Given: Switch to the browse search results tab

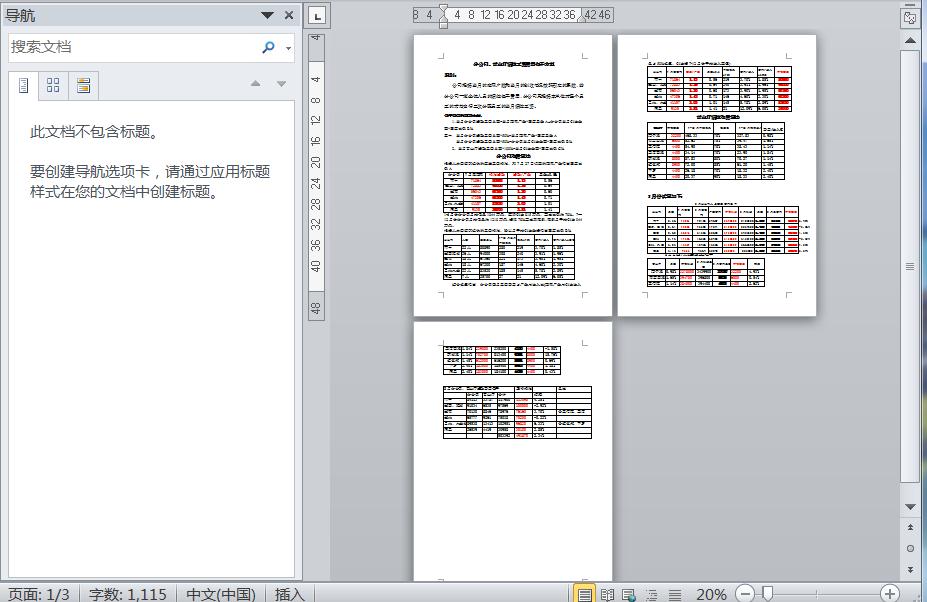Looking at the screenshot, I should (x=84, y=85).
